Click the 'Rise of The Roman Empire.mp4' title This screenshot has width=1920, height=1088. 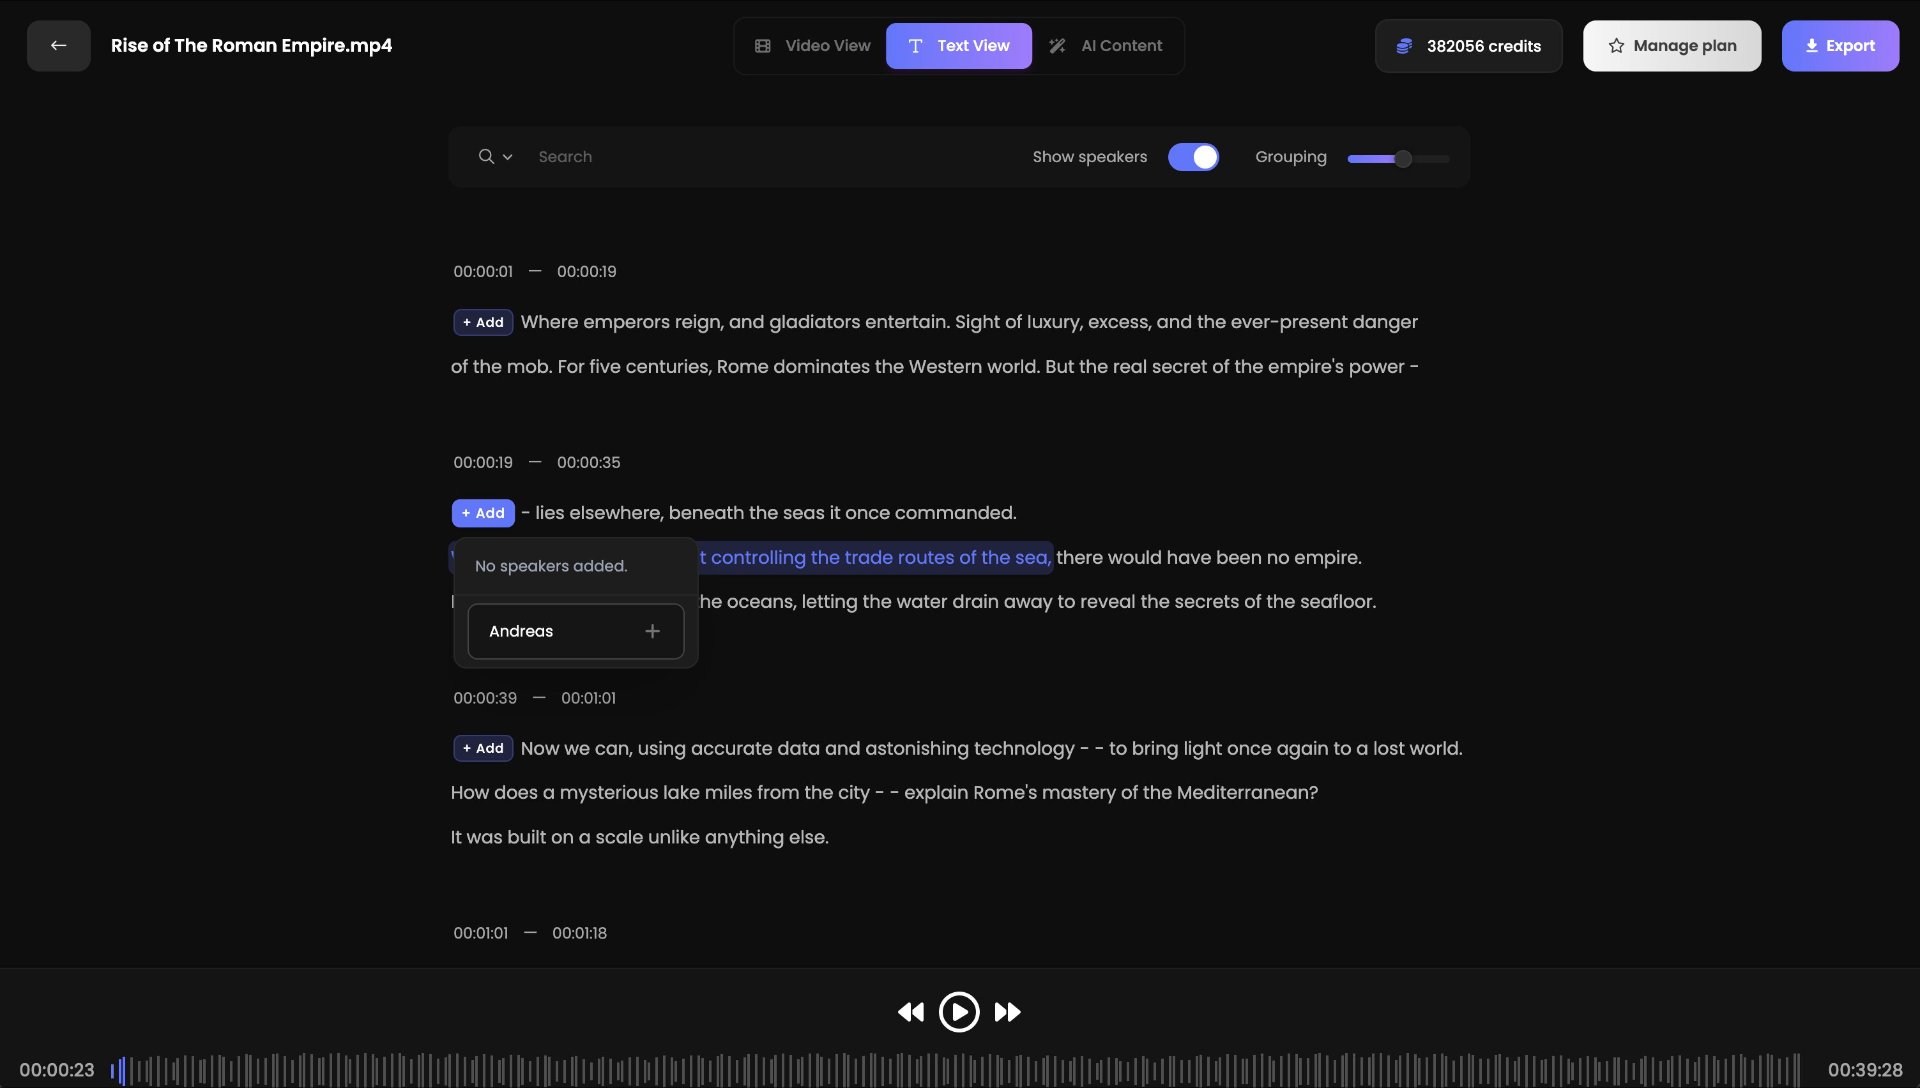click(251, 46)
